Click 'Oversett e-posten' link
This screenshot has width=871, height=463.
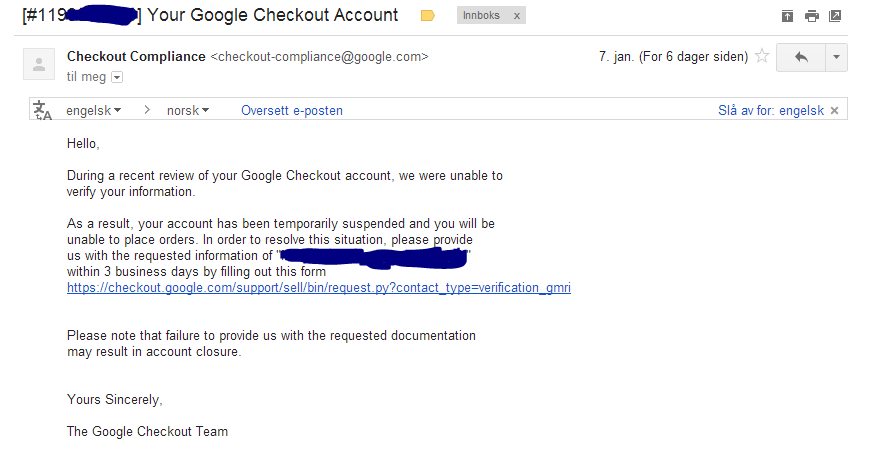click(x=292, y=110)
